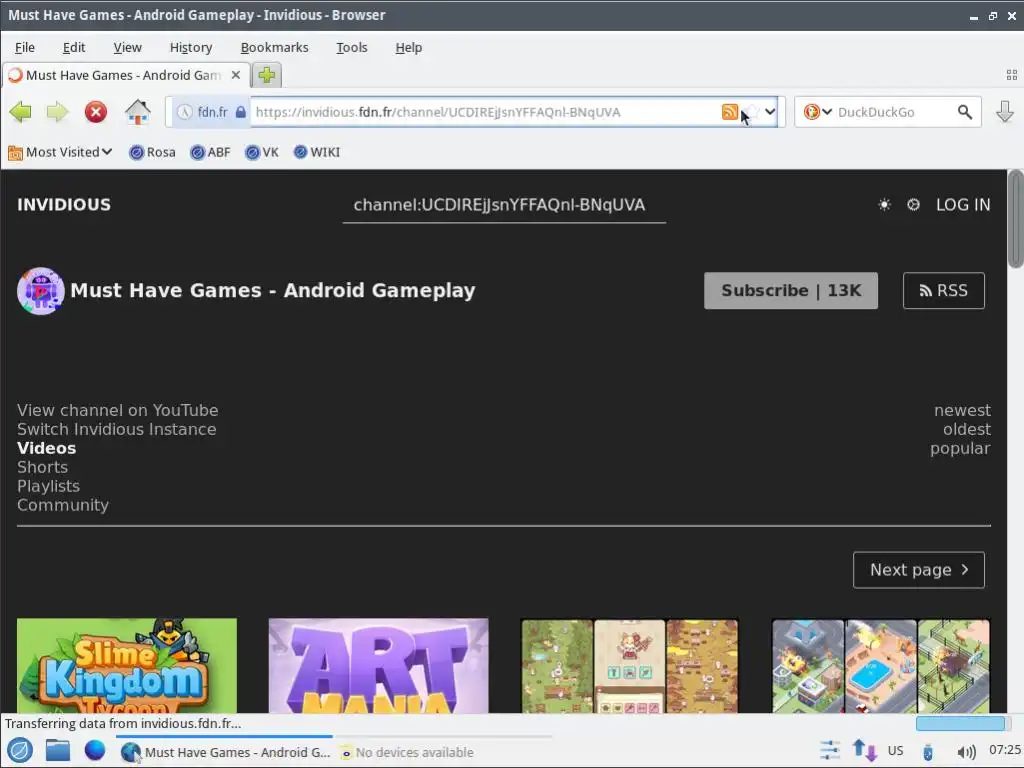Go to Next page
The width and height of the screenshot is (1024, 768).
(919, 570)
